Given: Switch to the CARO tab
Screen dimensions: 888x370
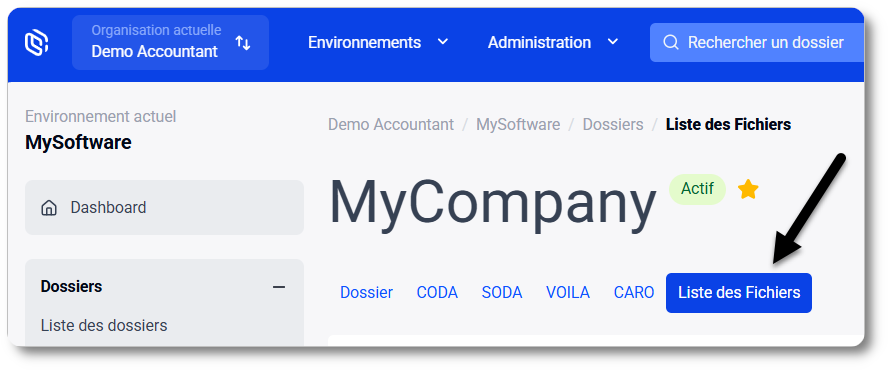Looking at the screenshot, I should click(634, 292).
